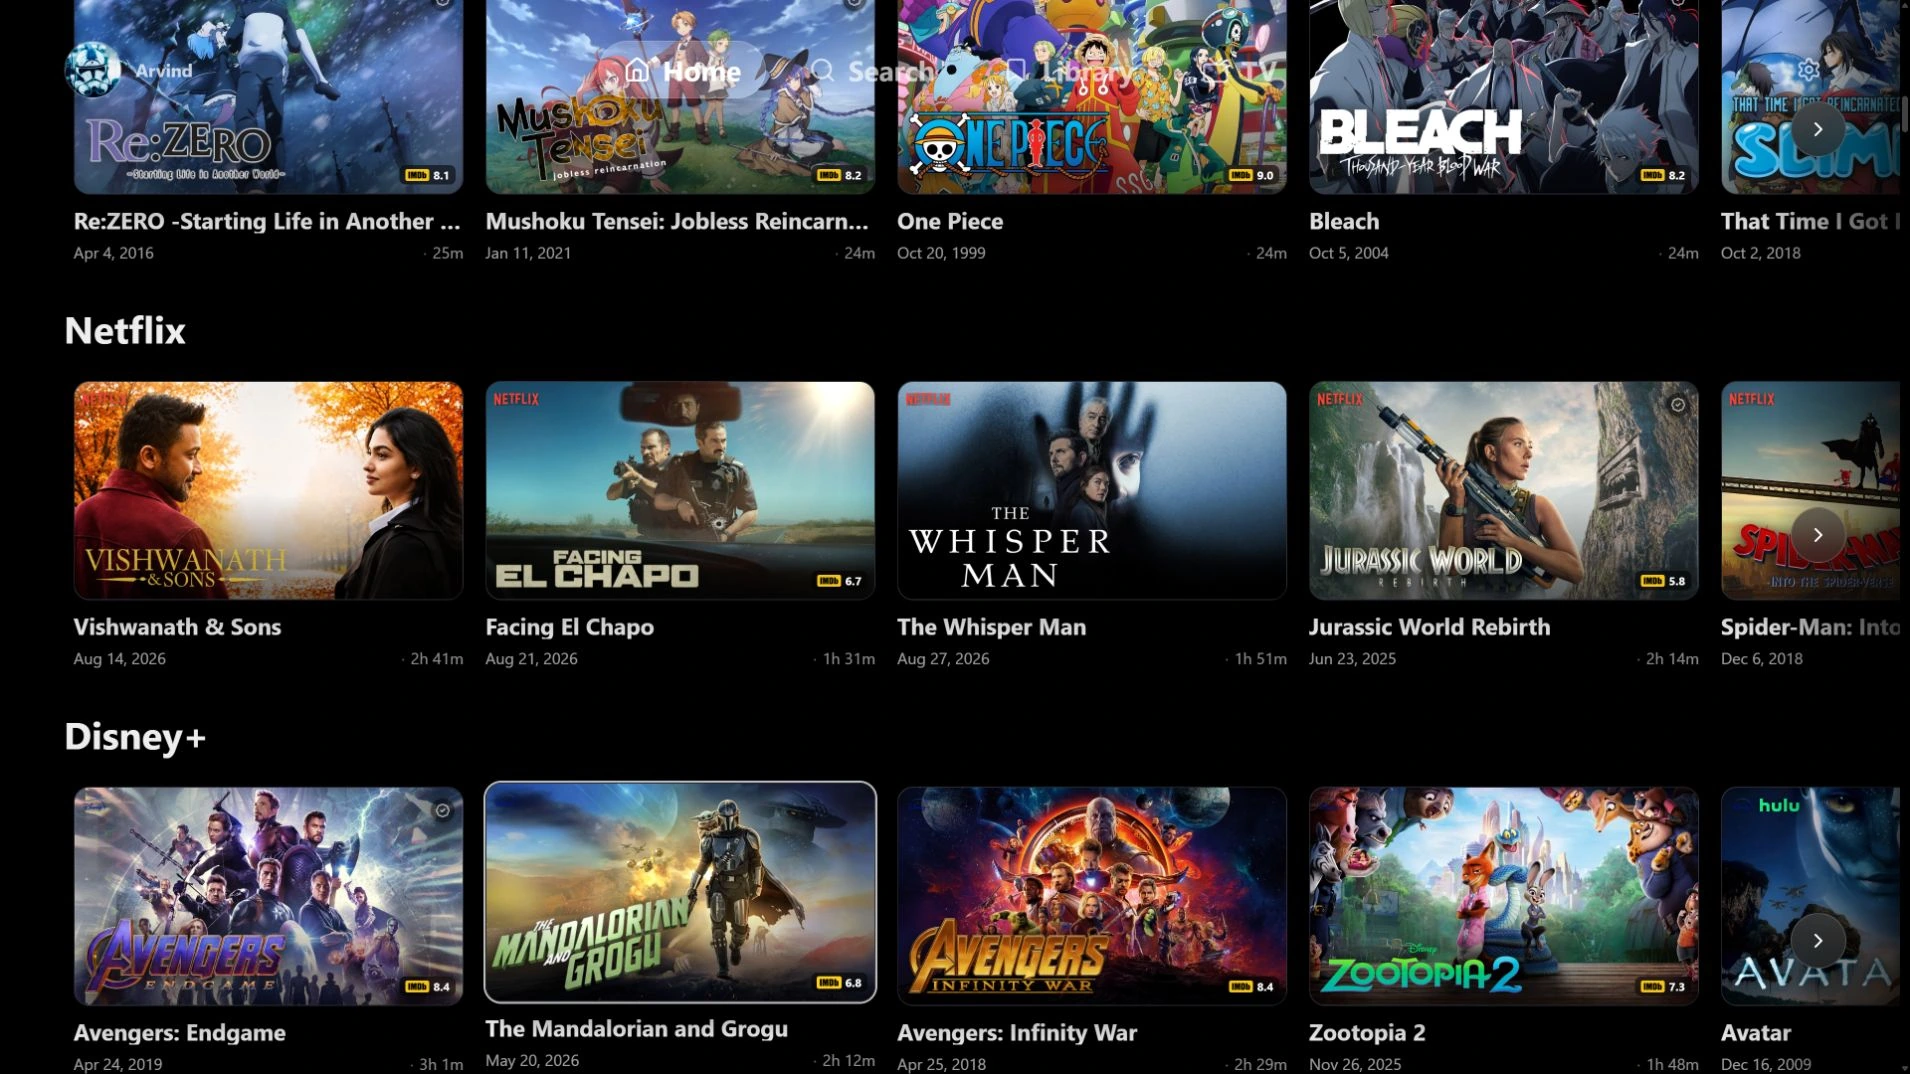Select the Mushoku Tensei poster thumbnail
Viewport: 1910px width, 1074px height.
(x=680, y=96)
